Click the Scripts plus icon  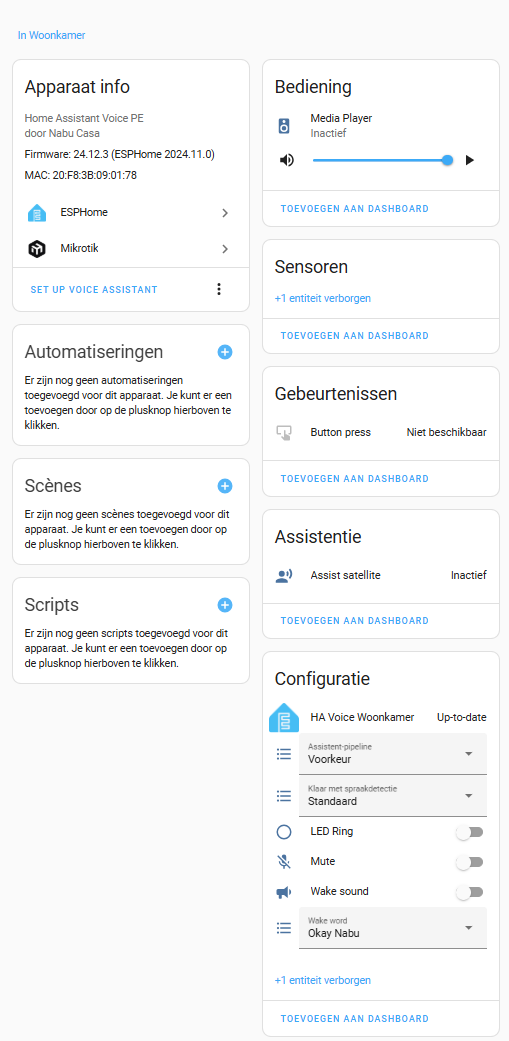(225, 605)
